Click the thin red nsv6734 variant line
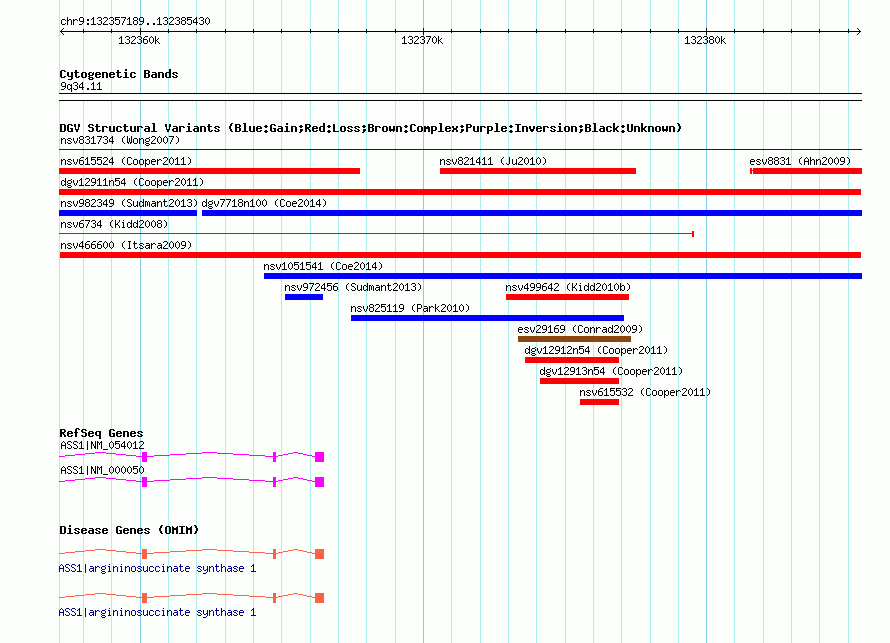The height and width of the screenshot is (643, 890). pos(377,234)
